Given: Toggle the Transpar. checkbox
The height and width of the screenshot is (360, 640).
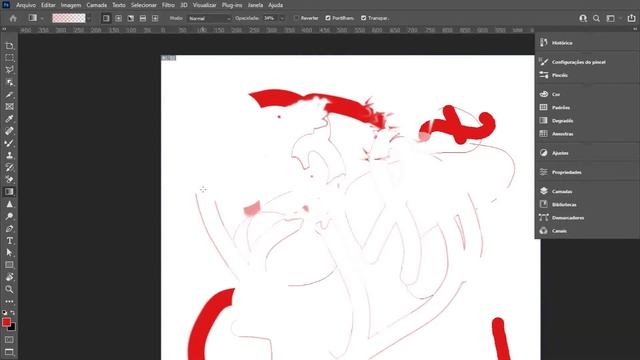Looking at the screenshot, I should pos(363,18).
